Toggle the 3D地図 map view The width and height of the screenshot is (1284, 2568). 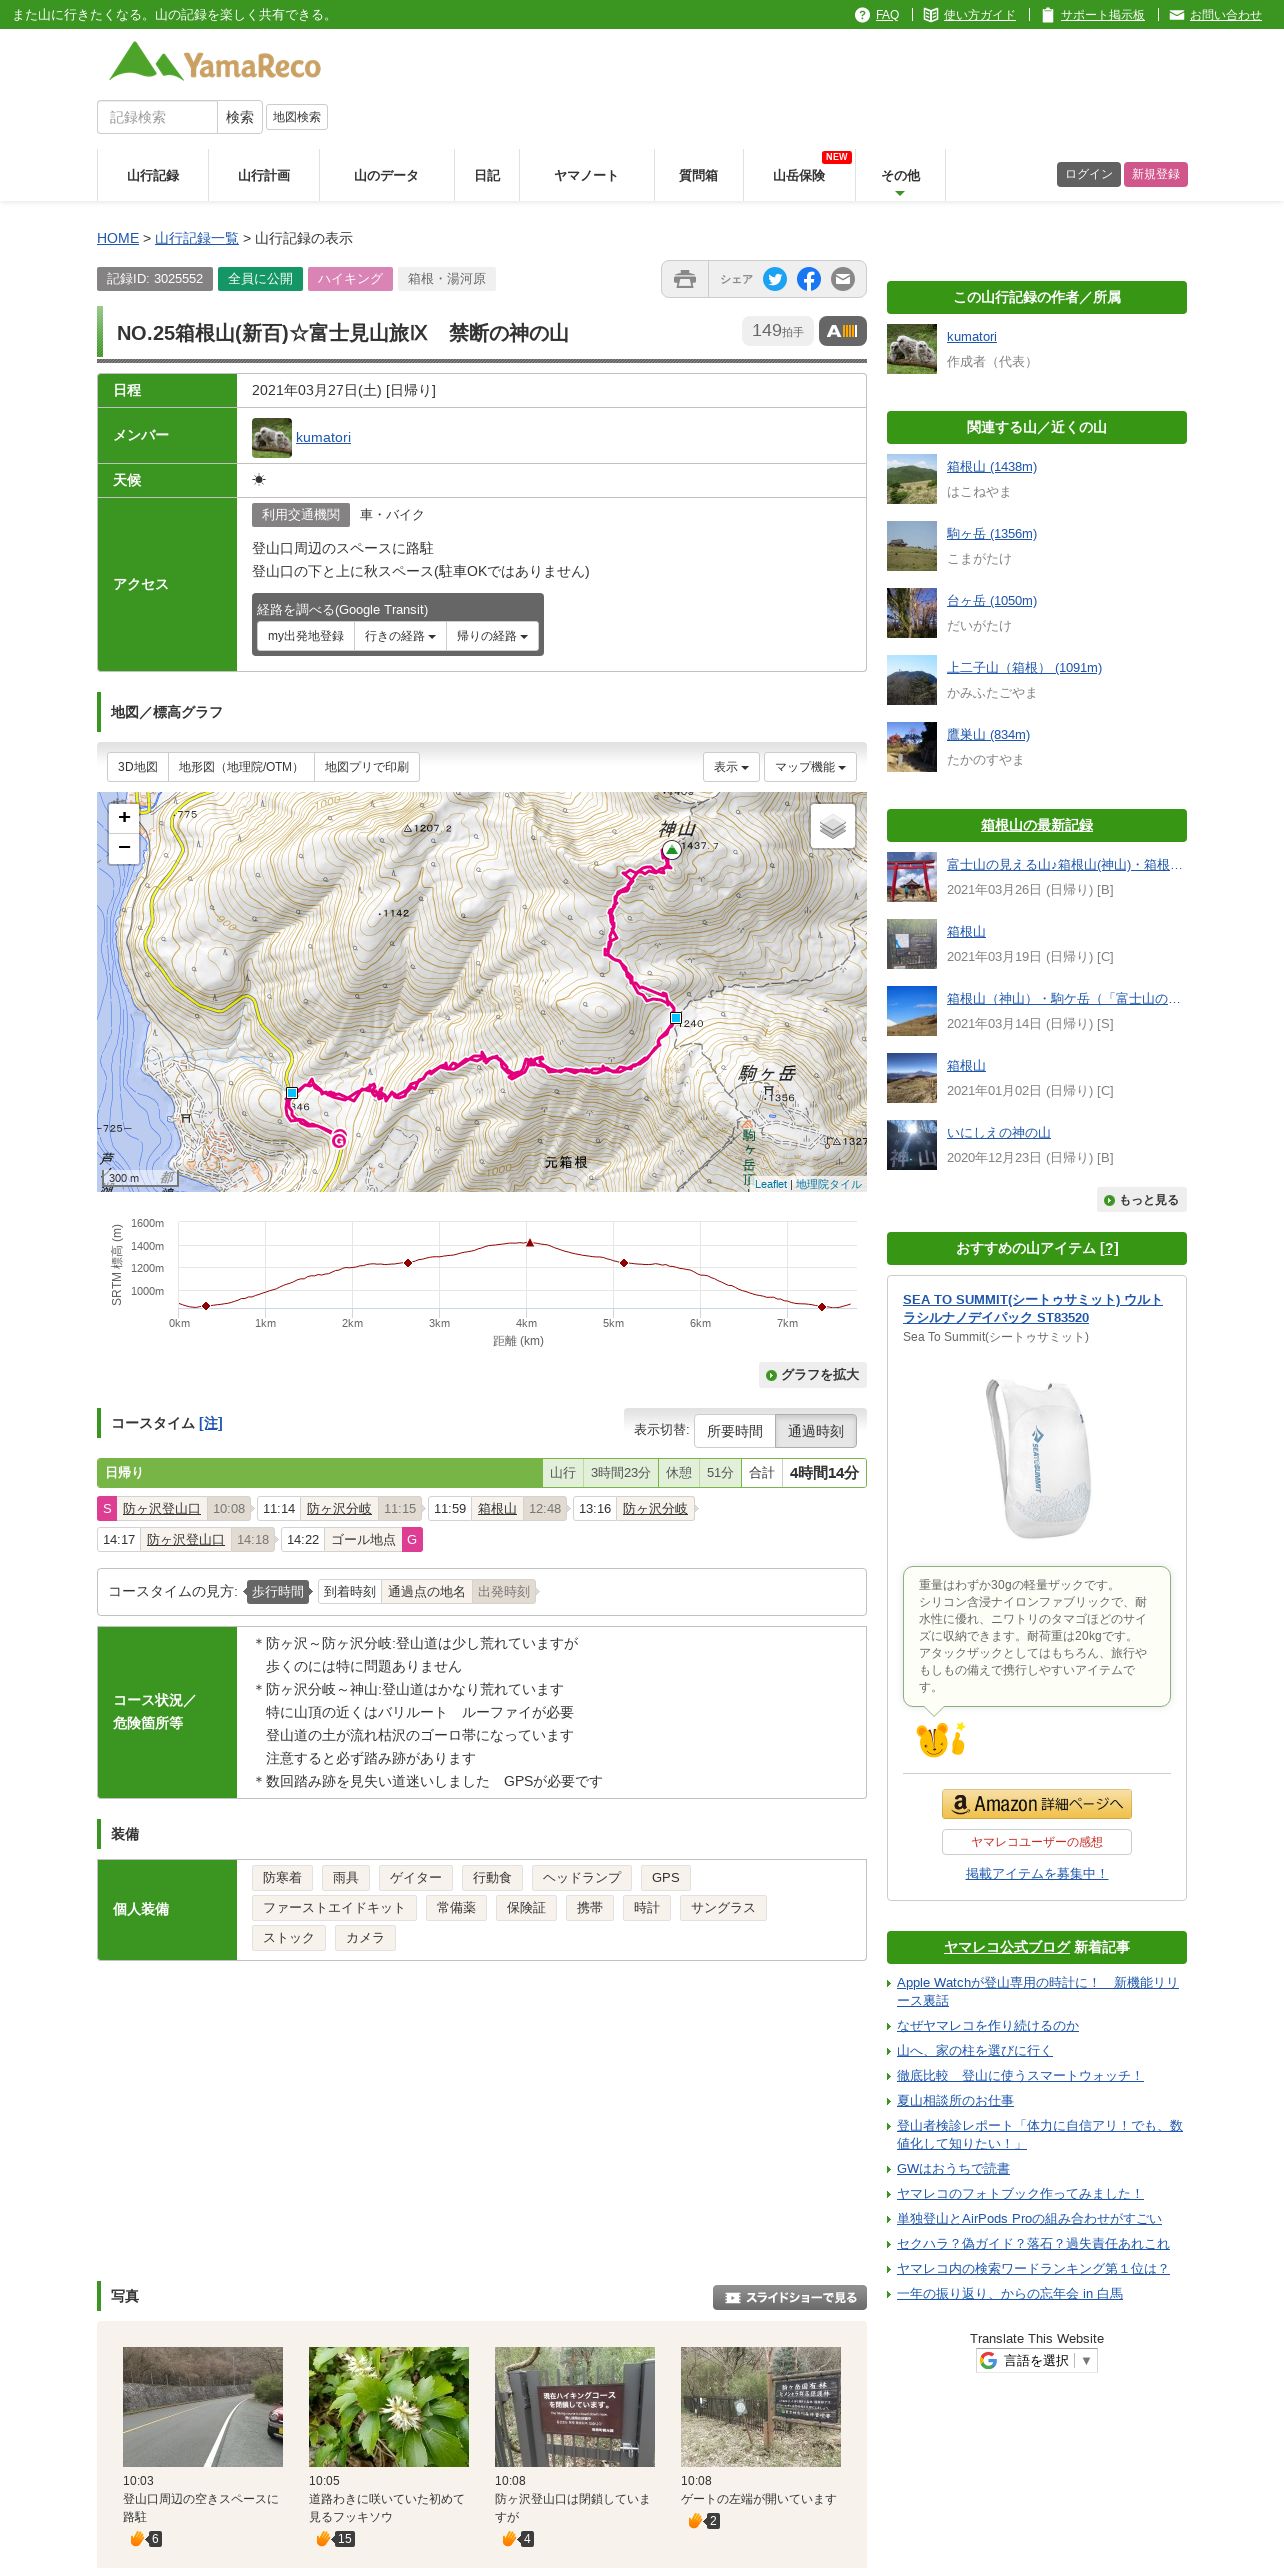(137, 767)
